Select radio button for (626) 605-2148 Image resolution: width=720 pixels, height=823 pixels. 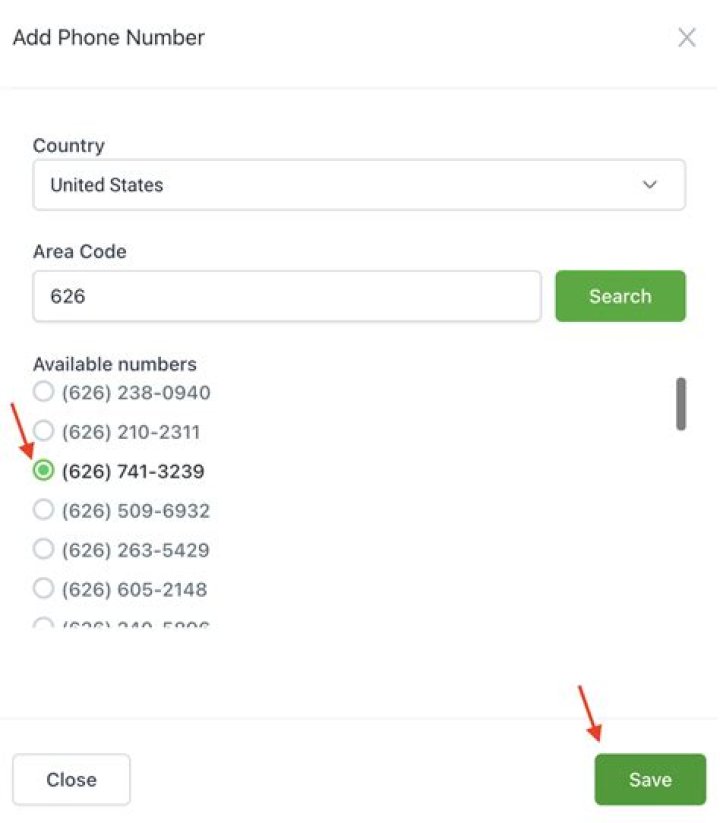[x=43, y=588]
